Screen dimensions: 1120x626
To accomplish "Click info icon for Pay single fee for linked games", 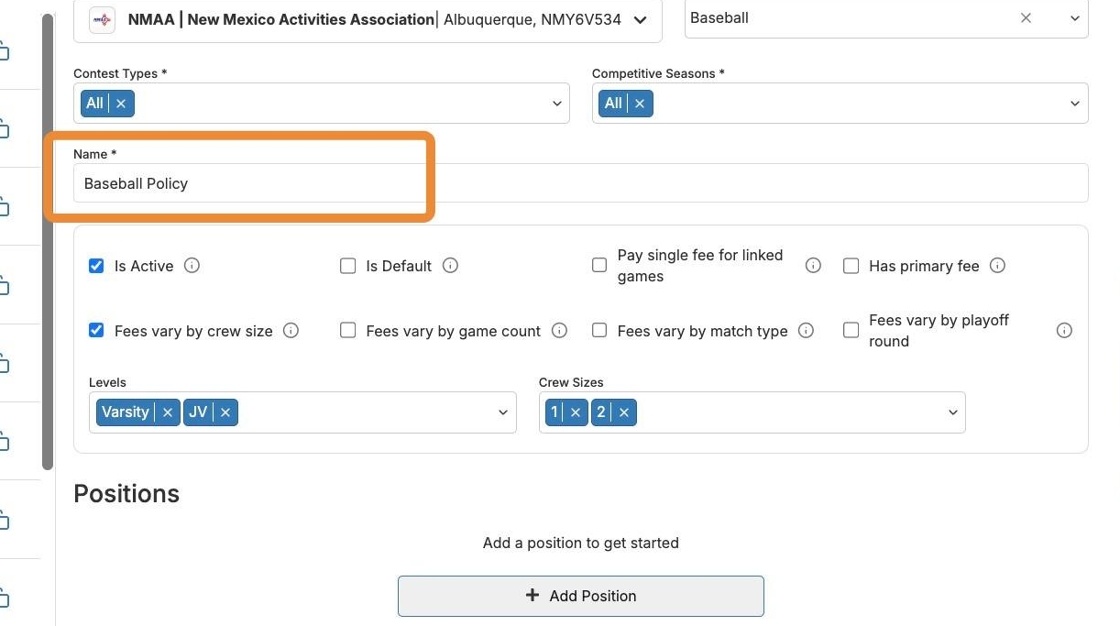I will pos(813,266).
